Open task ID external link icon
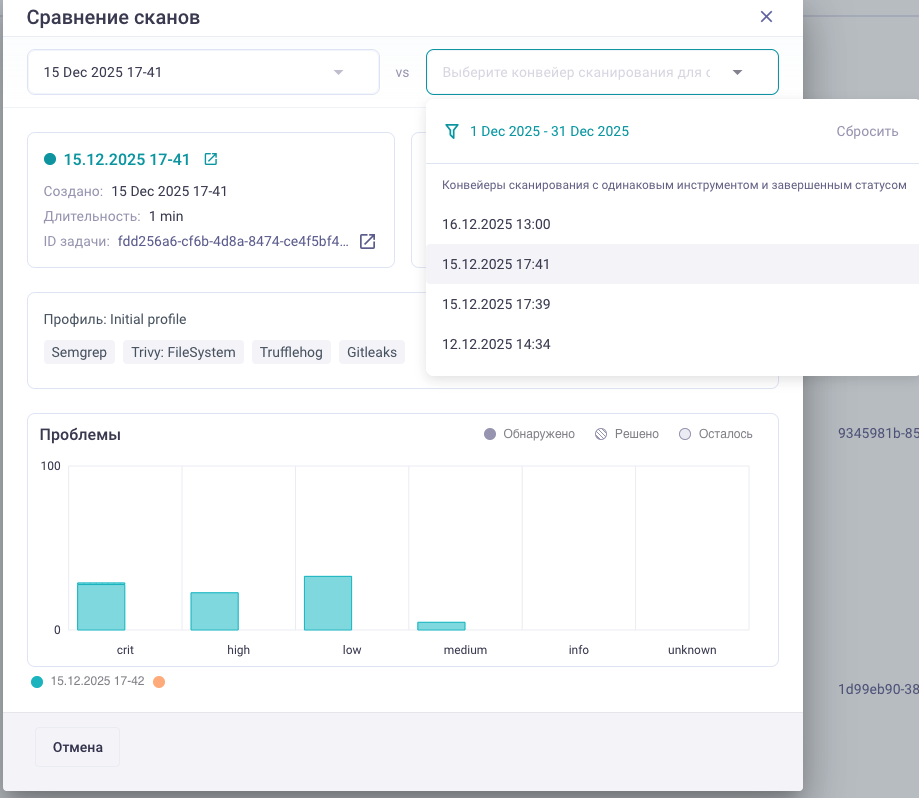This screenshot has width=919, height=798. (x=367, y=241)
